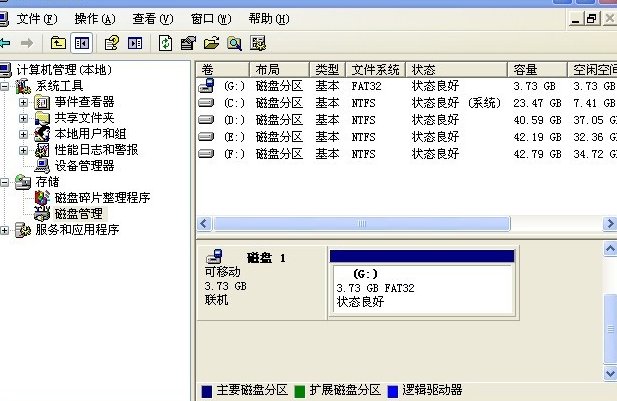Sort by the 容量 column header

pos(538,70)
